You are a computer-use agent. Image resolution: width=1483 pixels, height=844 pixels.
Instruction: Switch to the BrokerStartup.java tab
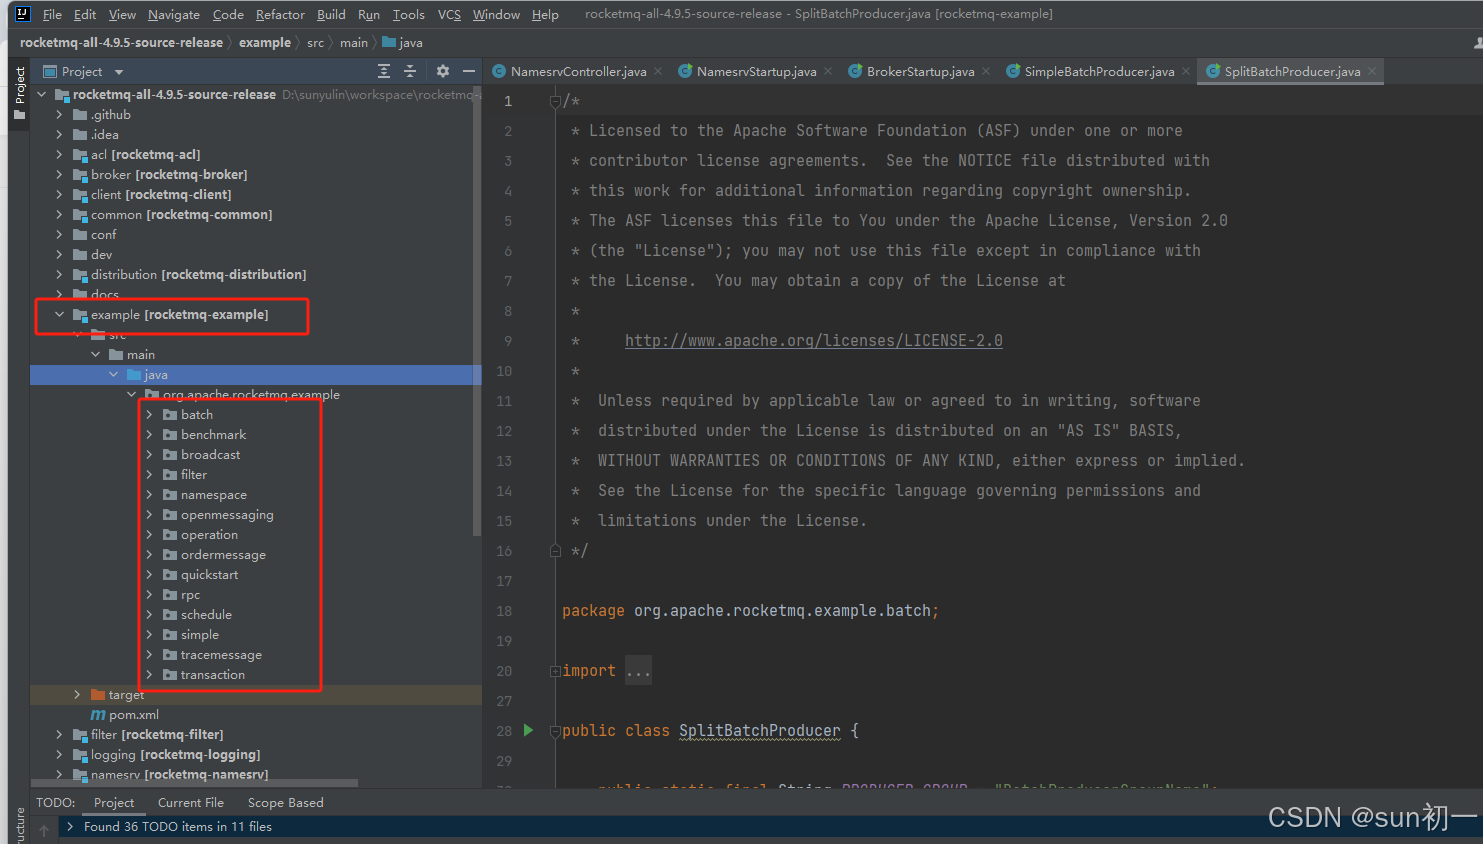pos(921,71)
